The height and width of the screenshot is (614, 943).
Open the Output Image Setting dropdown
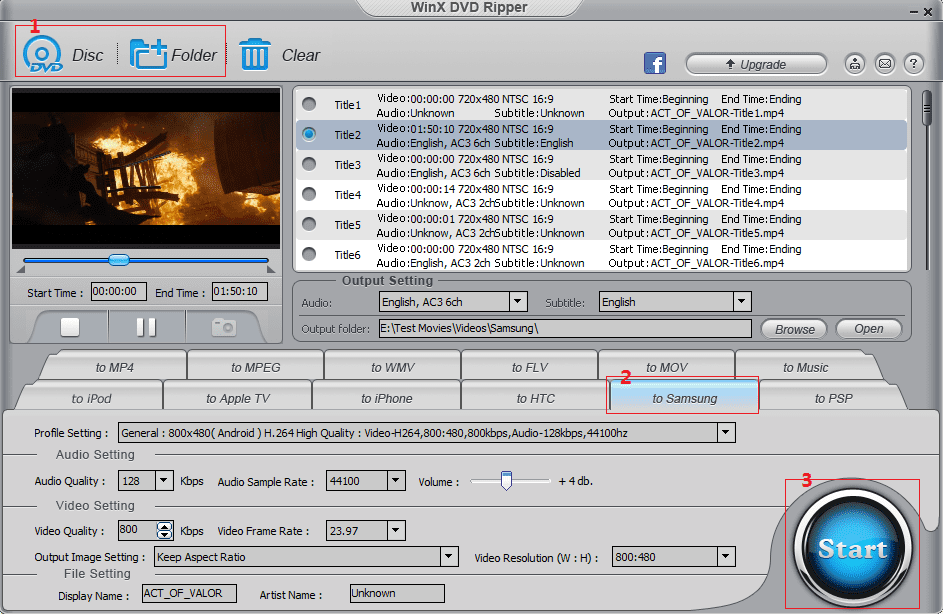click(449, 556)
